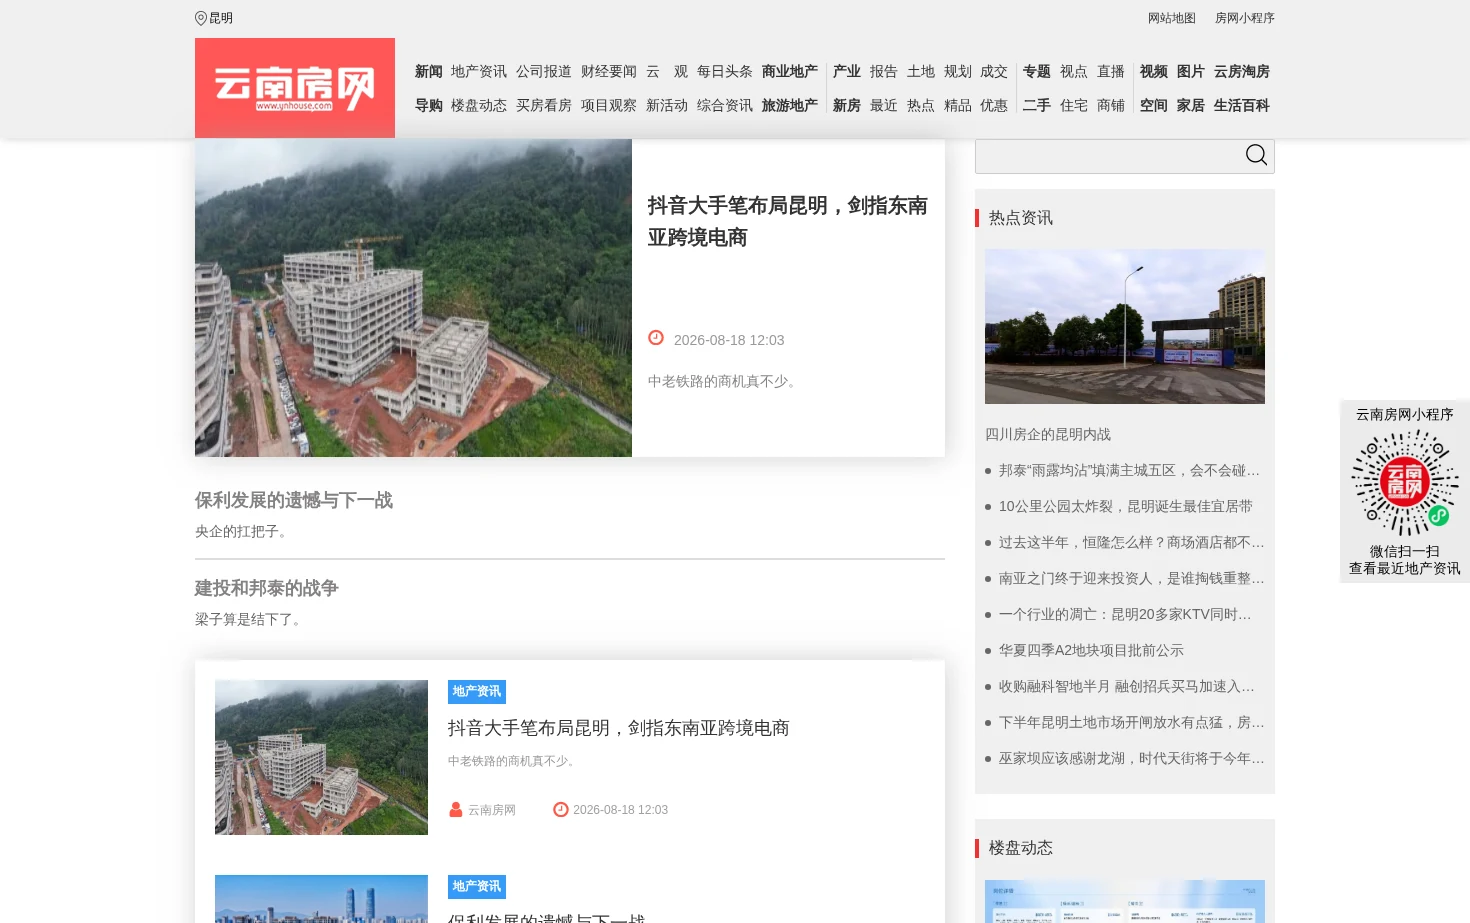The height and width of the screenshot is (923, 1470).
Task: Select 产业 in navigation
Action: [x=847, y=72]
